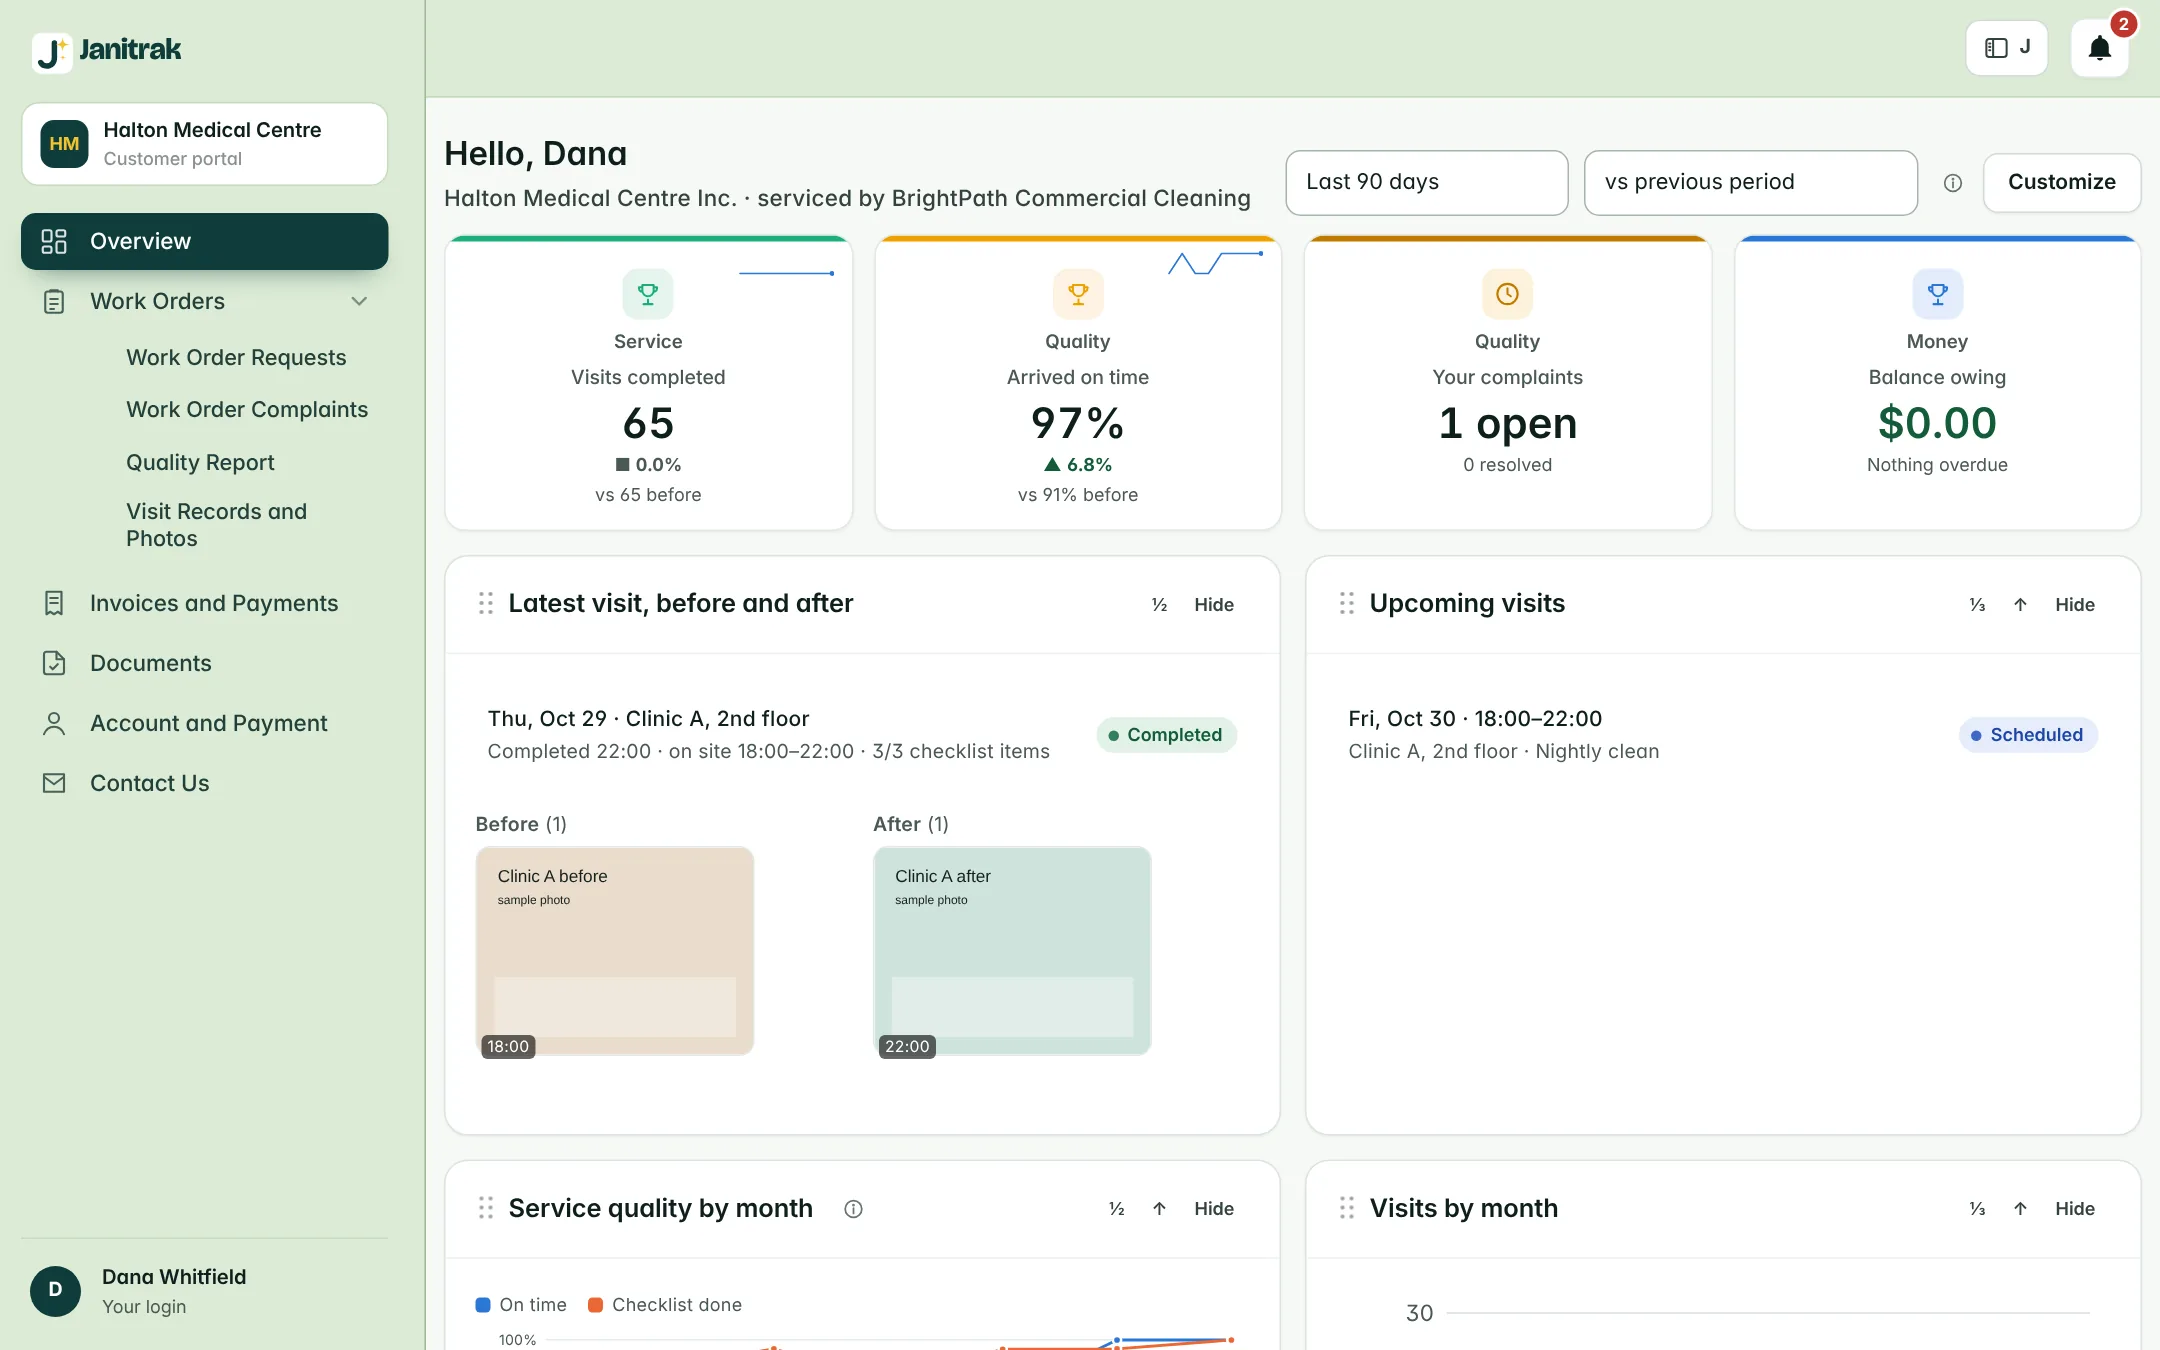Move Upcoming visits card up with arrow

[2020, 605]
